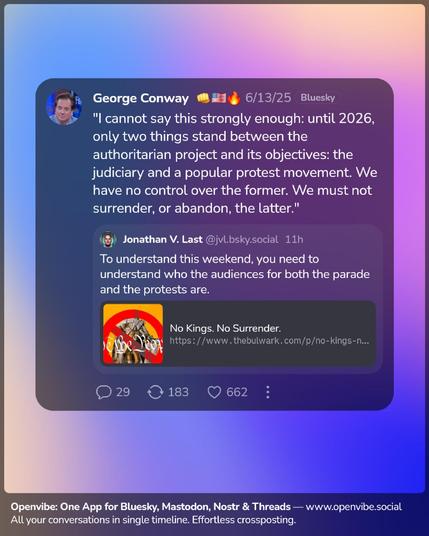Open the thebulwark.com article URL

(x=269, y=341)
